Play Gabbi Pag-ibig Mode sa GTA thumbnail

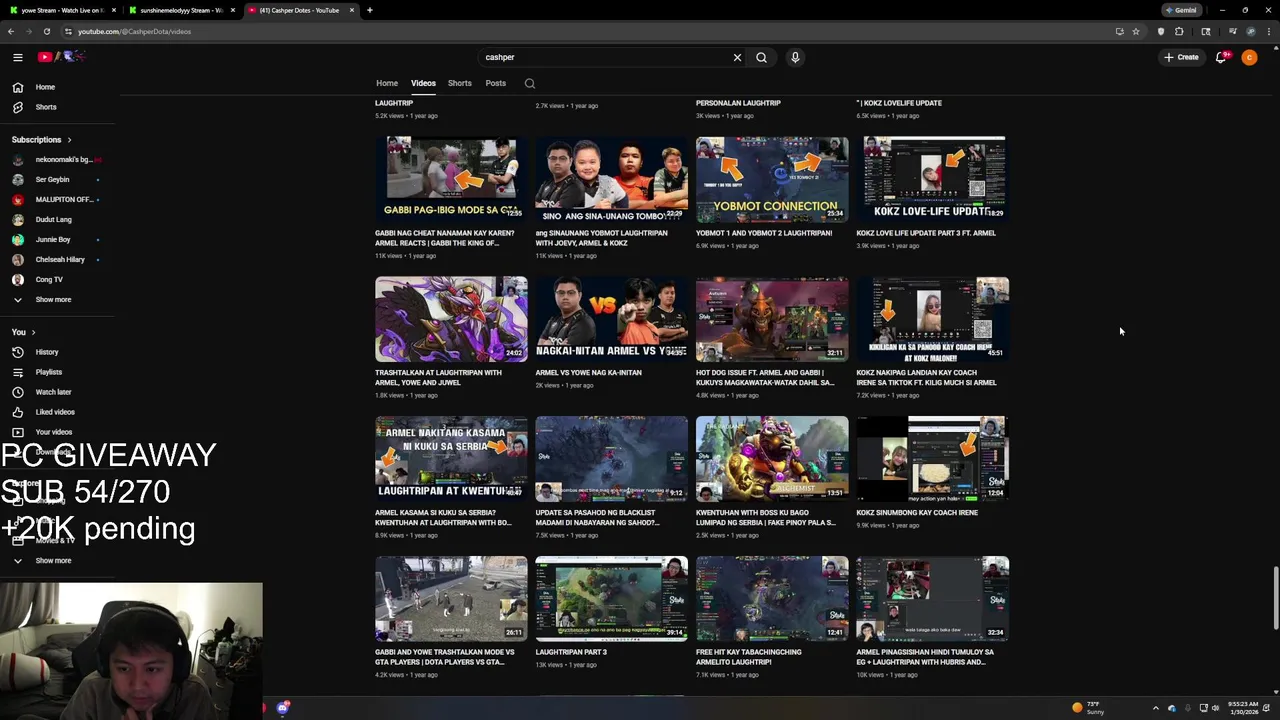pyautogui.click(x=451, y=179)
